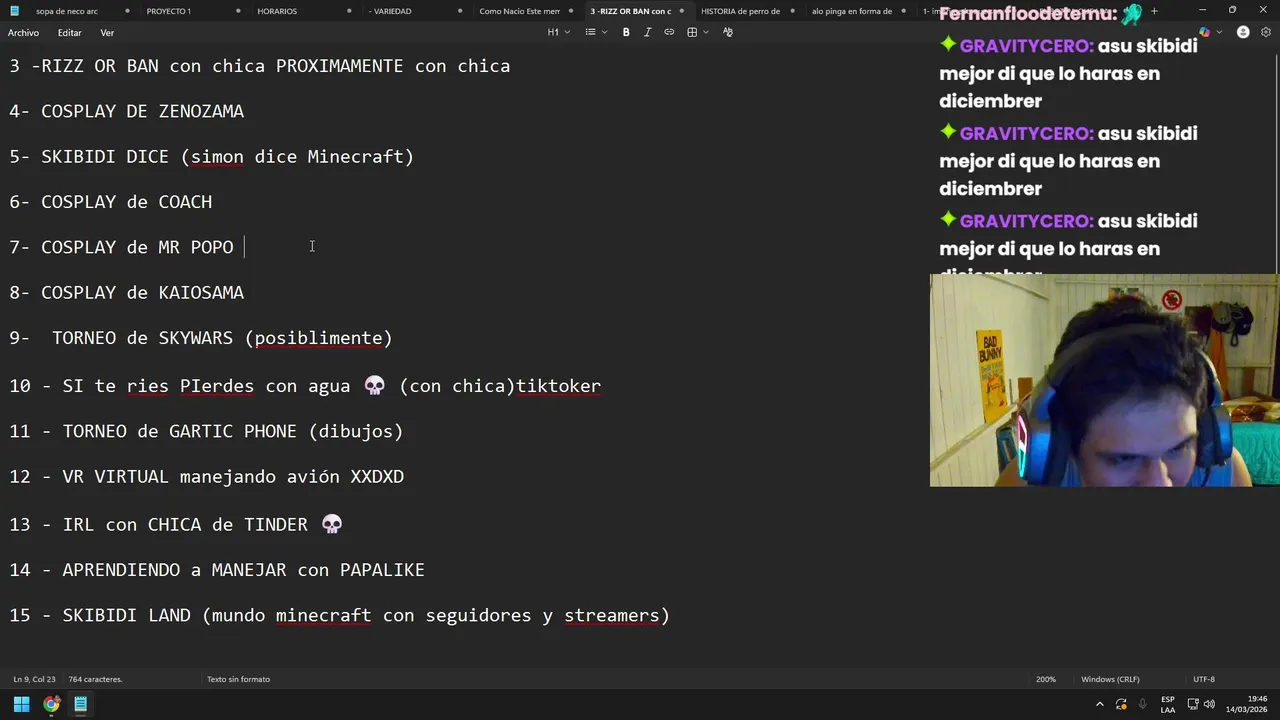
Task: Click the Notepad icon in taskbar
Action: (80, 704)
